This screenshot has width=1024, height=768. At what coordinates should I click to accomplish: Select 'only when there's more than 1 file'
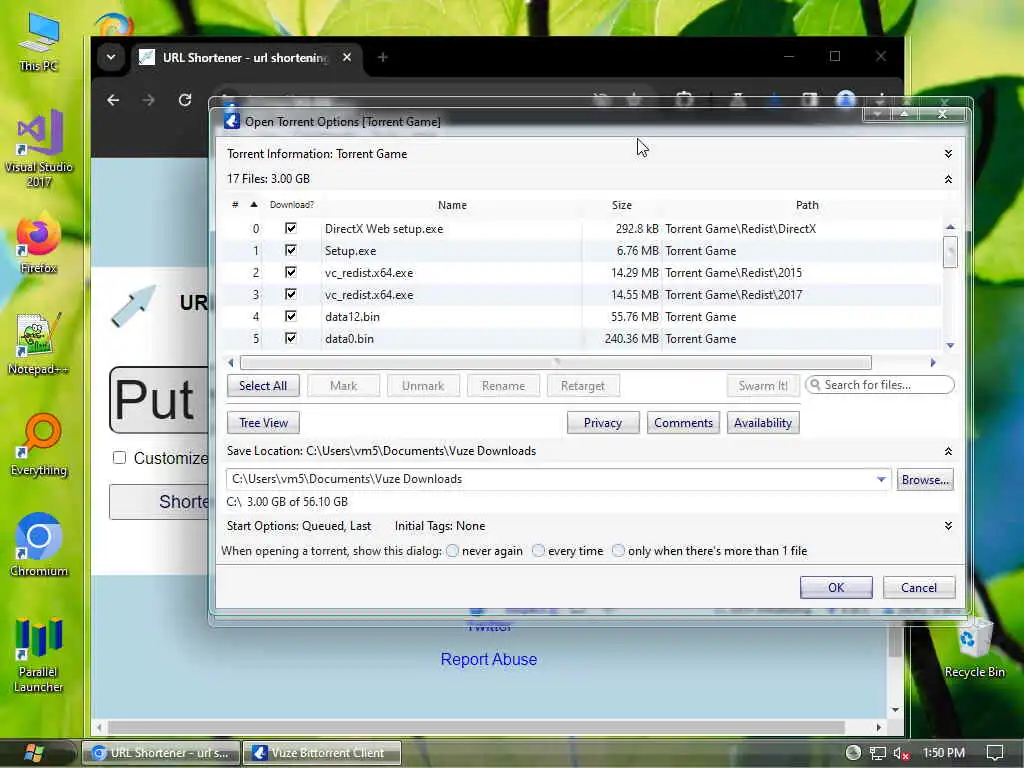click(618, 551)
